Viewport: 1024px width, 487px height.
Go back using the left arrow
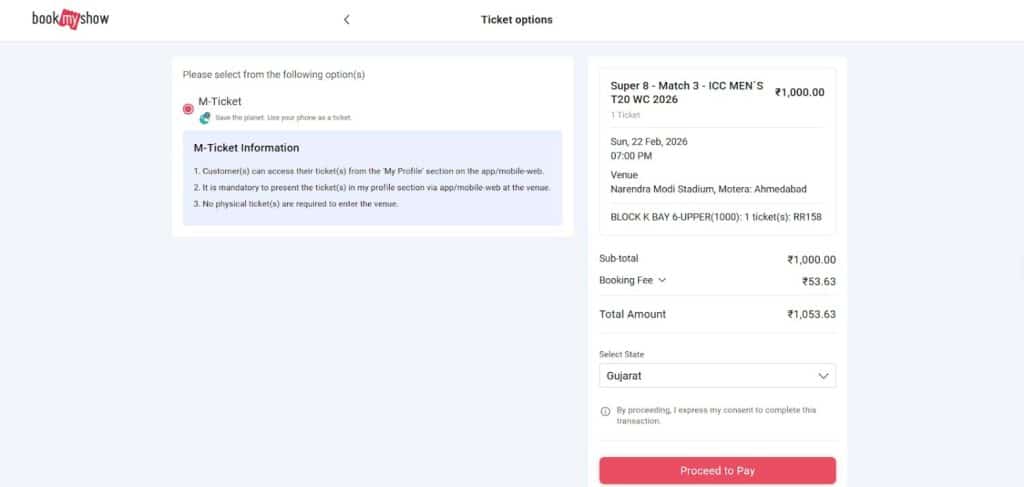tap(346, 19)
